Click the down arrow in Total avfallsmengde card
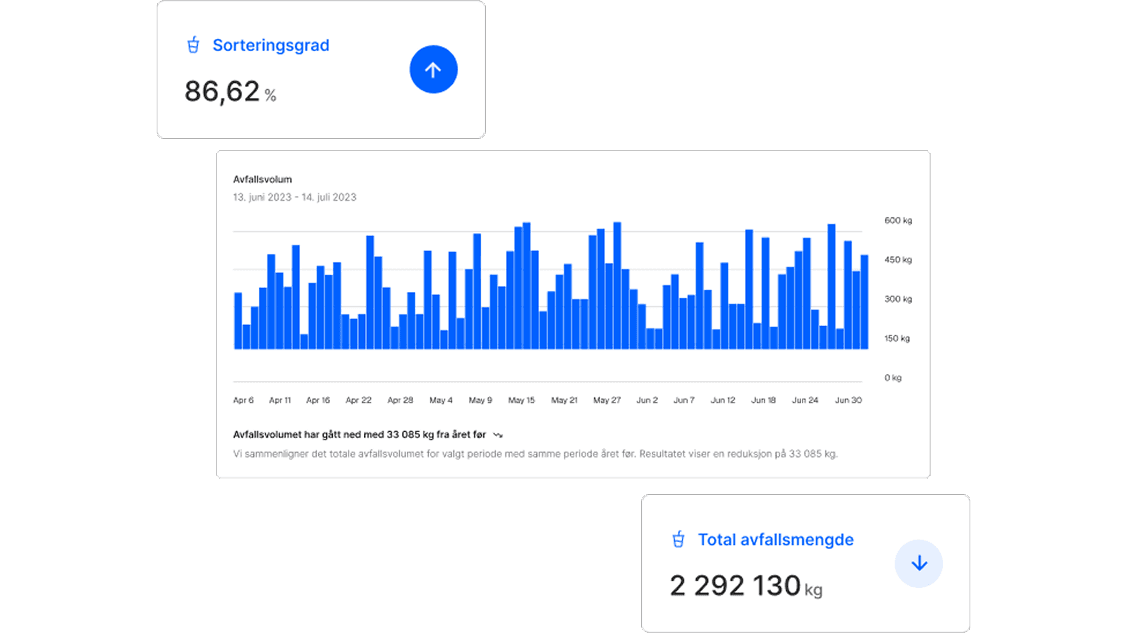The image size is (1127, 633). click(x=918, y=564)
